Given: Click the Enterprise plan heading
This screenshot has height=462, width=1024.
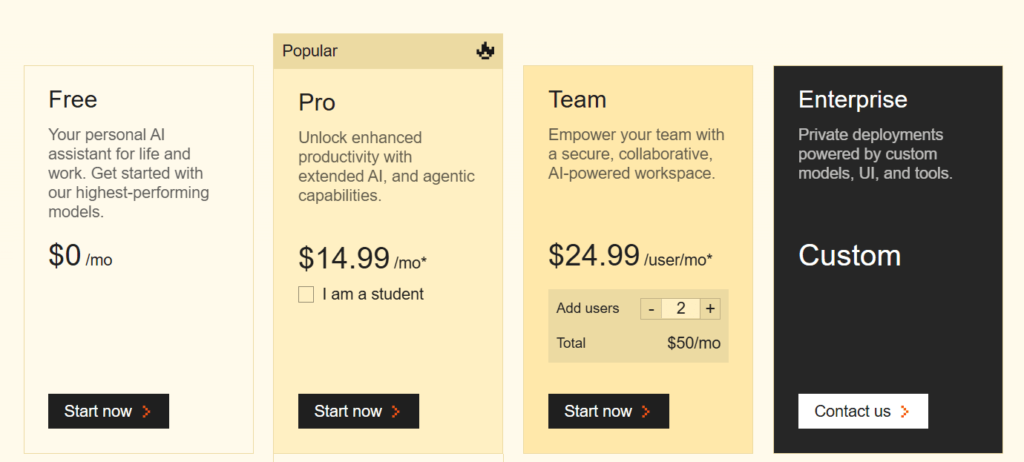Looking at the screenshot, I should (853, 99).
